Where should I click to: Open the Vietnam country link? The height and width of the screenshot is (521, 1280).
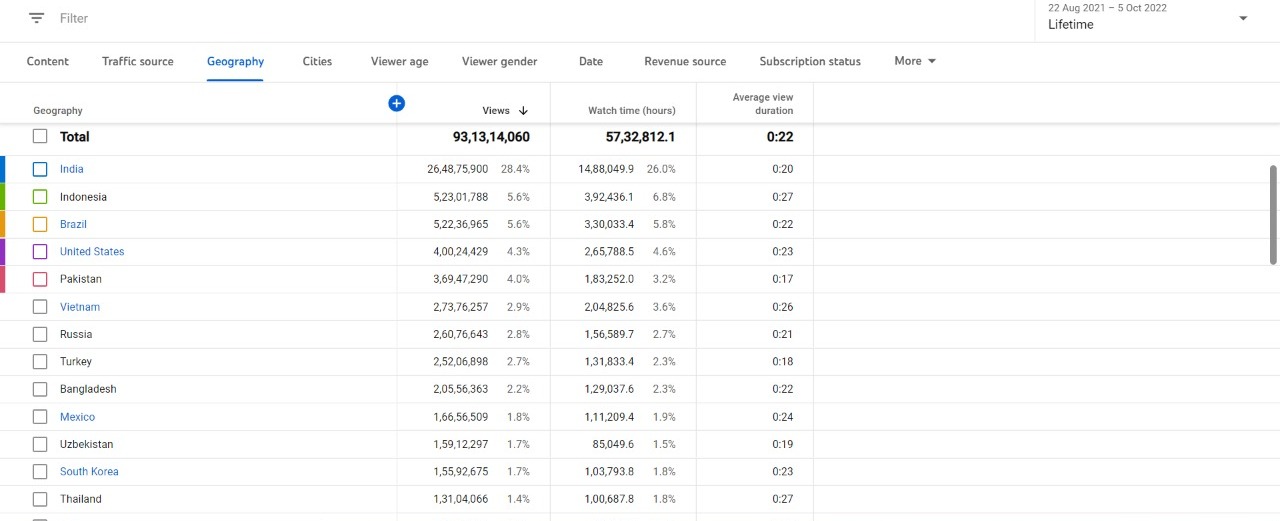[80, 307]
